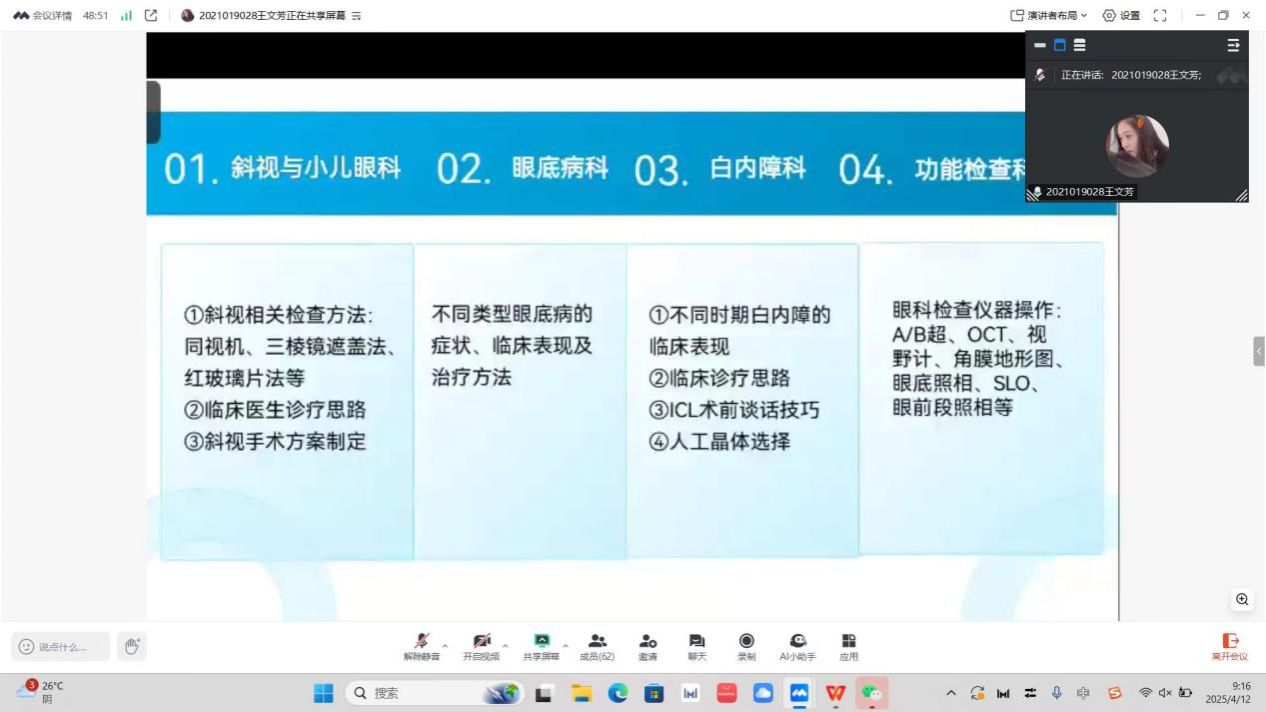Click the 邀请 invite icon
1266x712 pixels.
tap(647, 645)
